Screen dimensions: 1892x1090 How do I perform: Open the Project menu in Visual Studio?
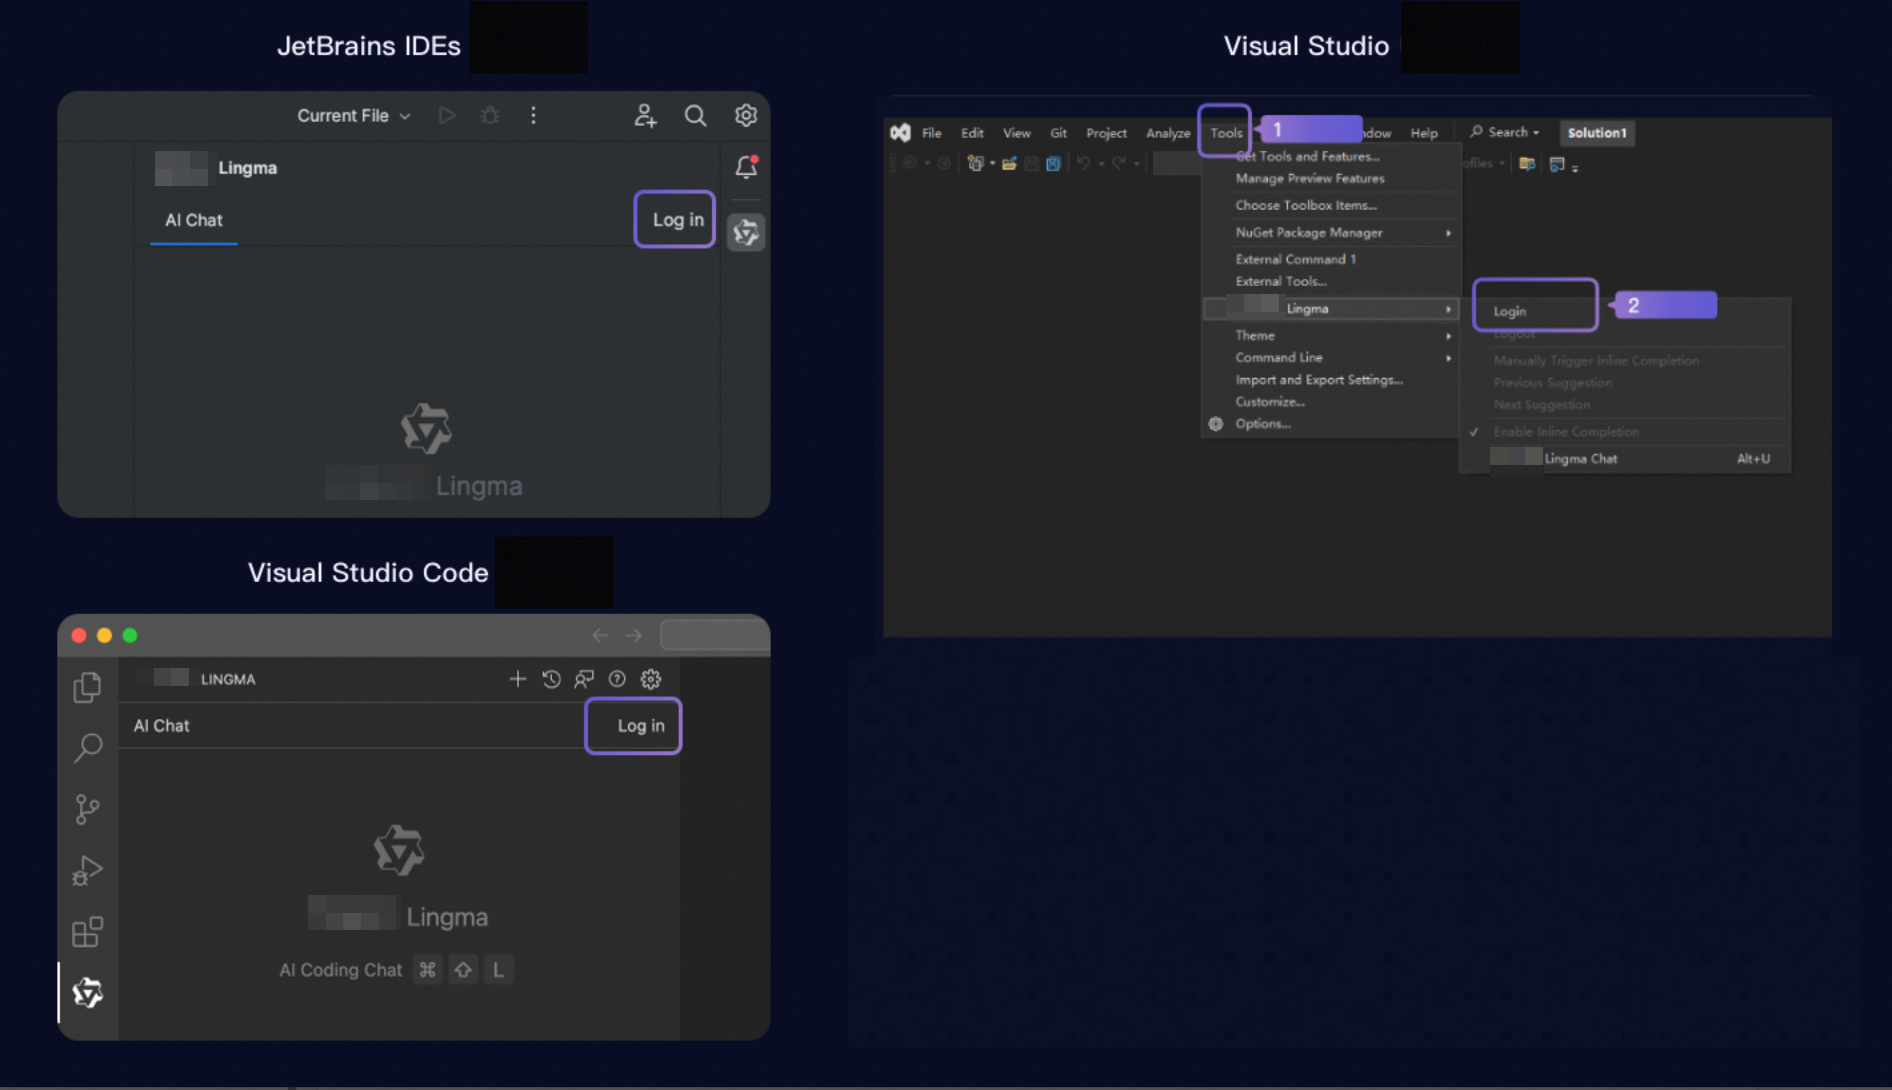click(1106, 133)
